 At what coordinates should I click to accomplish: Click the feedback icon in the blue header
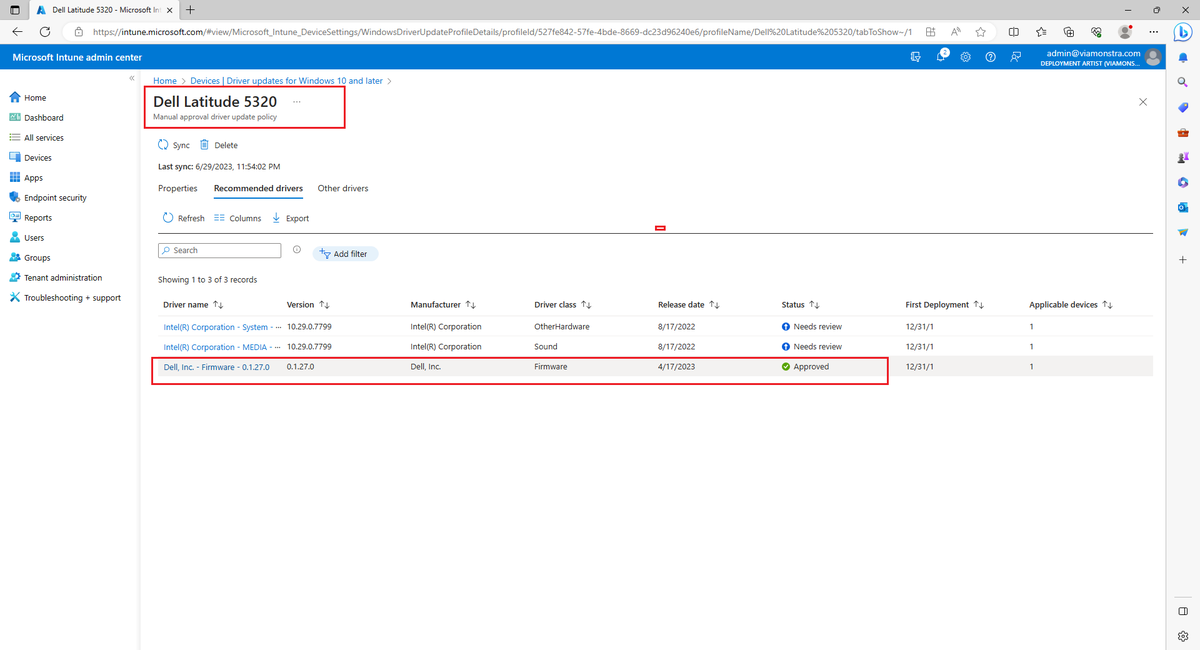coord(1015,57)
